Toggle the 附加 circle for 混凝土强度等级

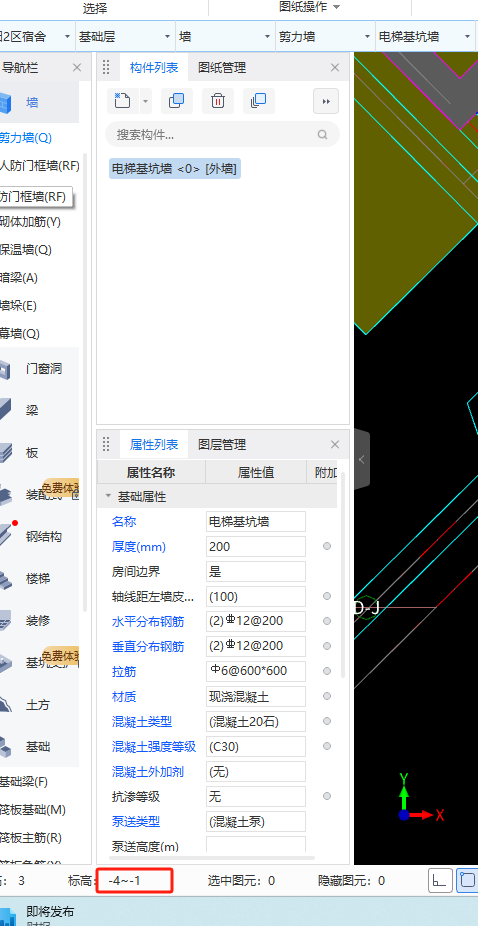click(x=327, y=746)
